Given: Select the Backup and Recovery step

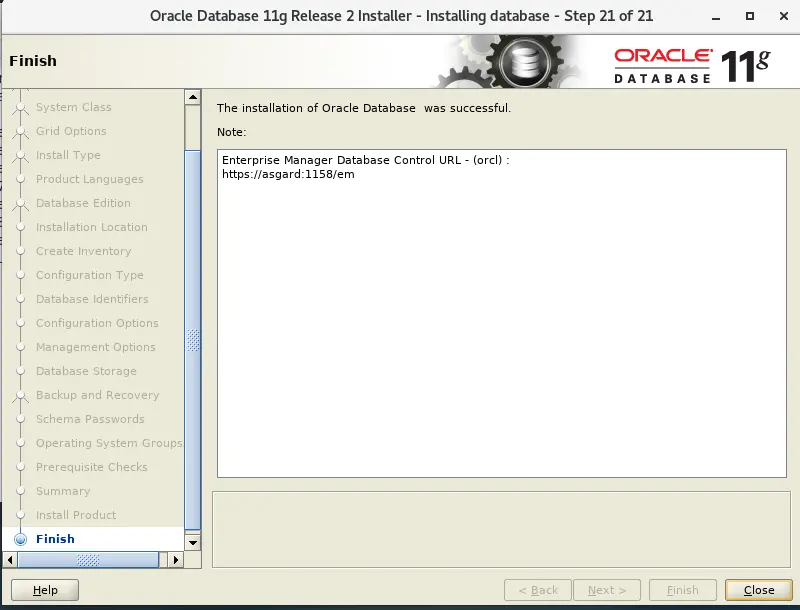Looking at the screenshot, I should click(97, 395).
